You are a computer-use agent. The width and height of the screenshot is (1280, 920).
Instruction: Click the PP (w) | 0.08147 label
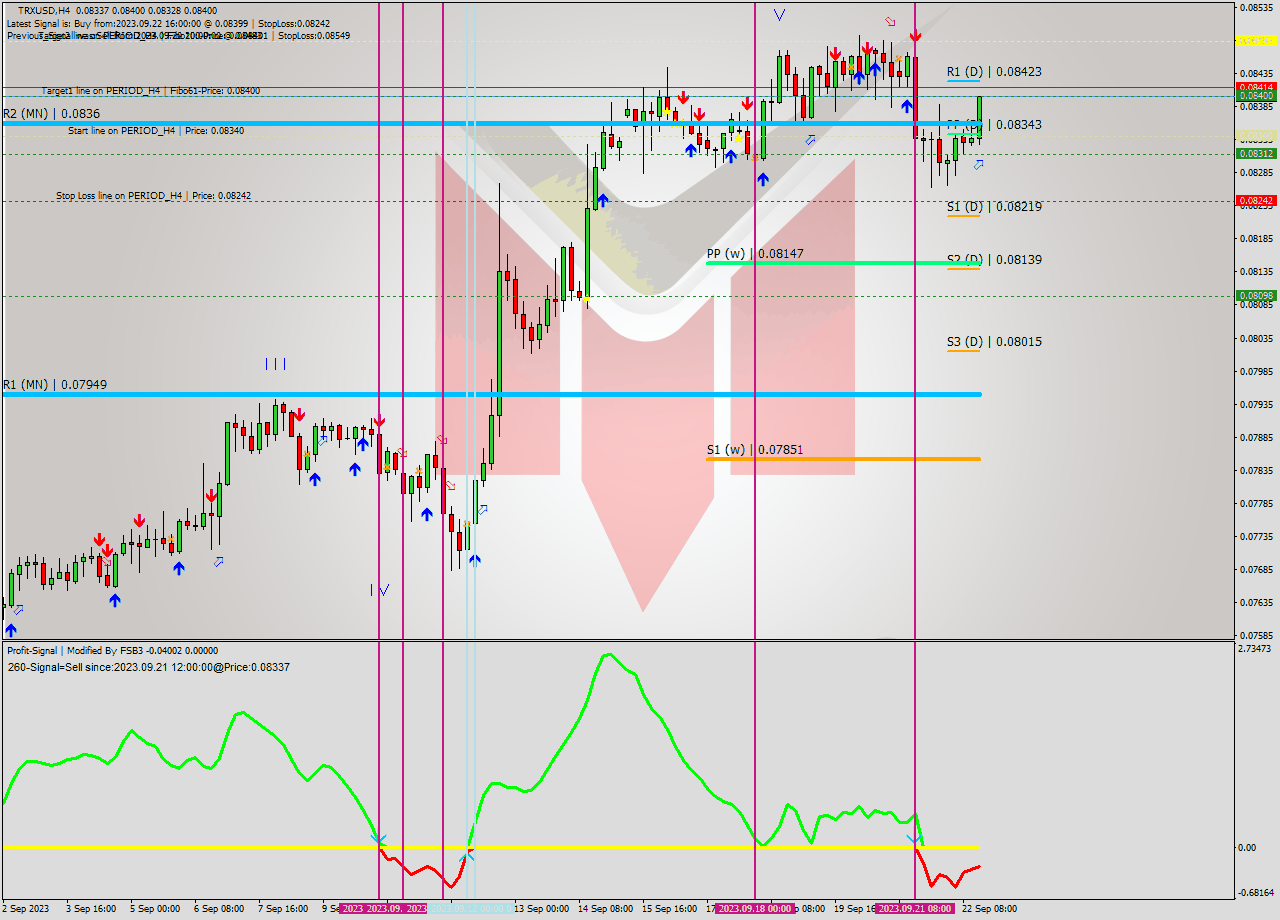[x=755, y=254]
